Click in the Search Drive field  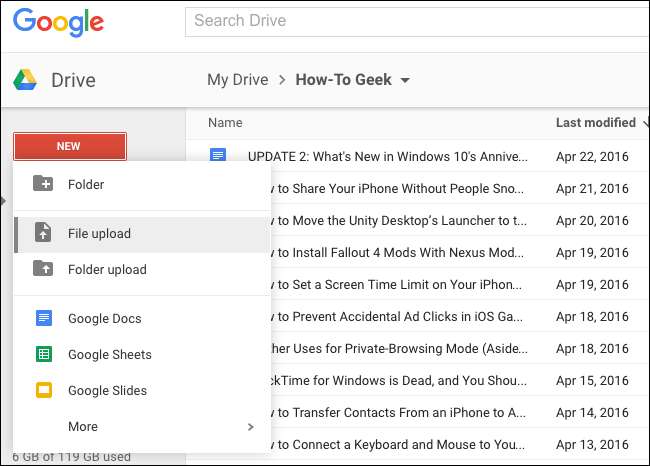(400, 21)
